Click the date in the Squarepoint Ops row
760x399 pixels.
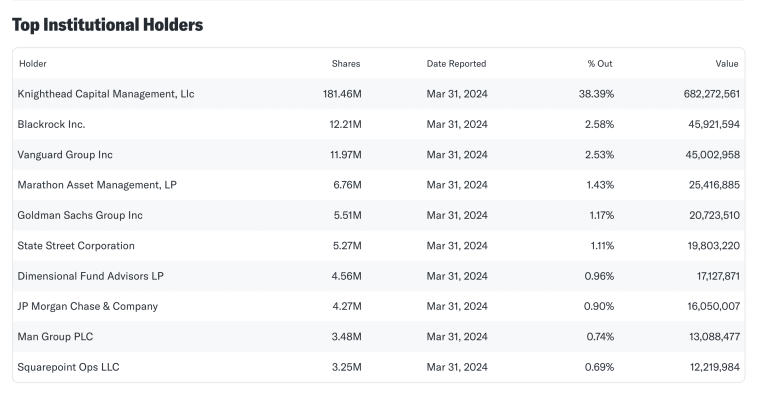[457, 367]
